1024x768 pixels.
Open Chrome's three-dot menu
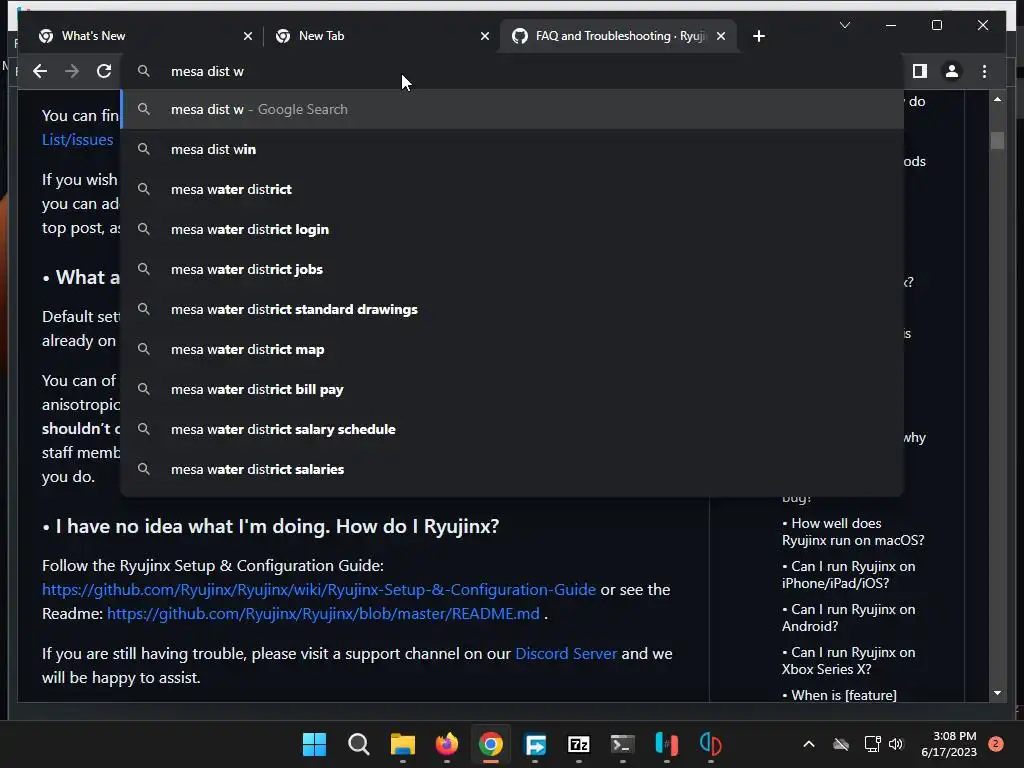(984, 71)
